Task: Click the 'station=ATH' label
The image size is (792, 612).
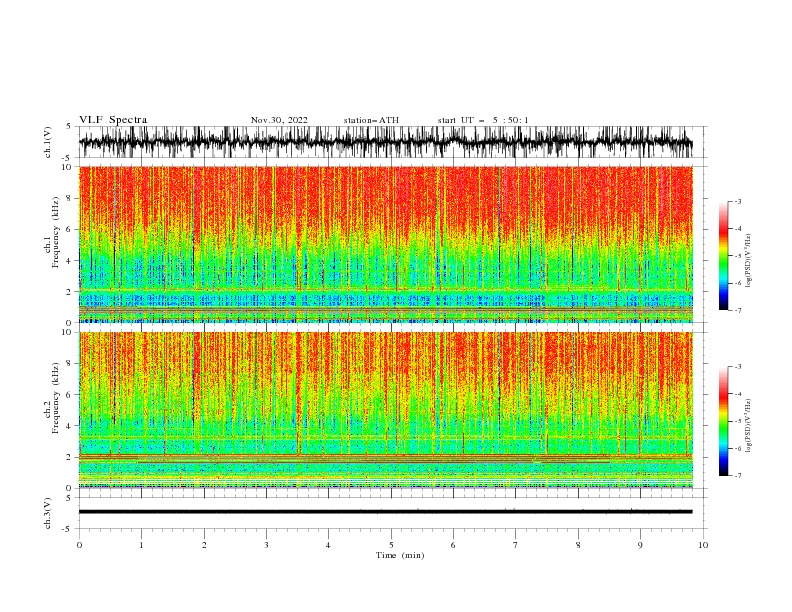Action: [371, 120]
